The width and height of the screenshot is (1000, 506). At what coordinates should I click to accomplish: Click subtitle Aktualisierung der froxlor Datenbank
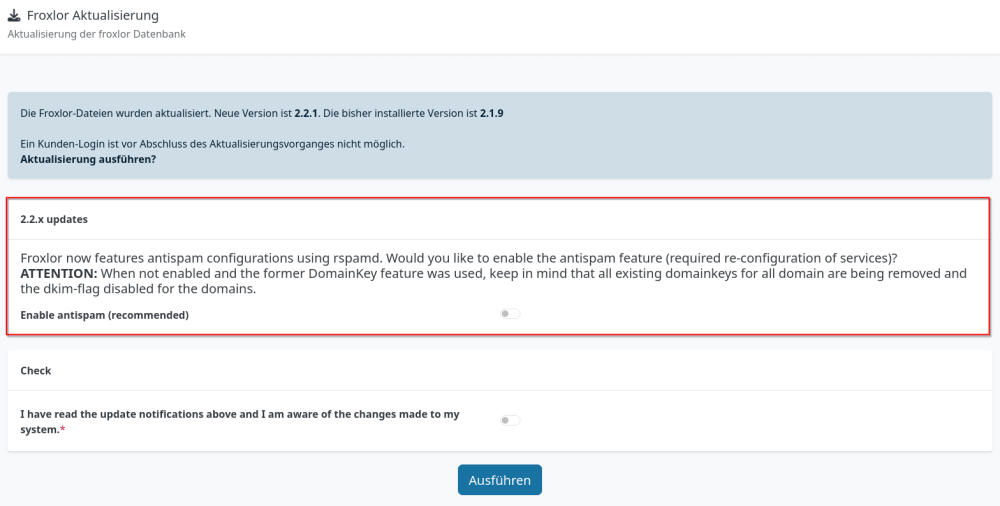(x=97, y=34)
